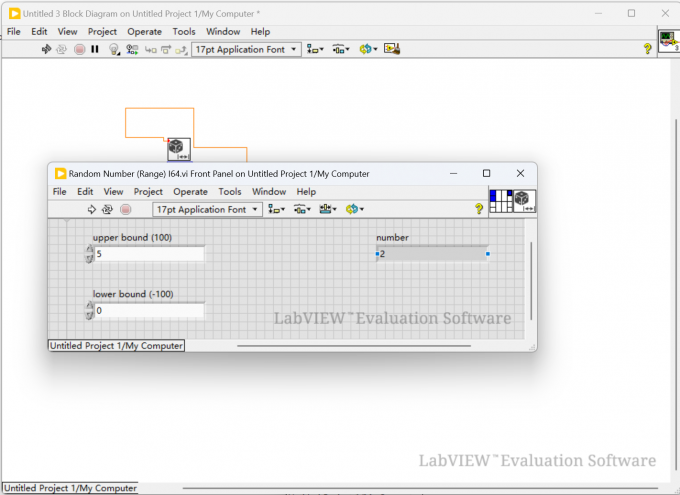This screenshot has height=495, width=680.
Task: Toggle Retain Wire Values in Block Diagram toolbar
Action: point(132,49)
